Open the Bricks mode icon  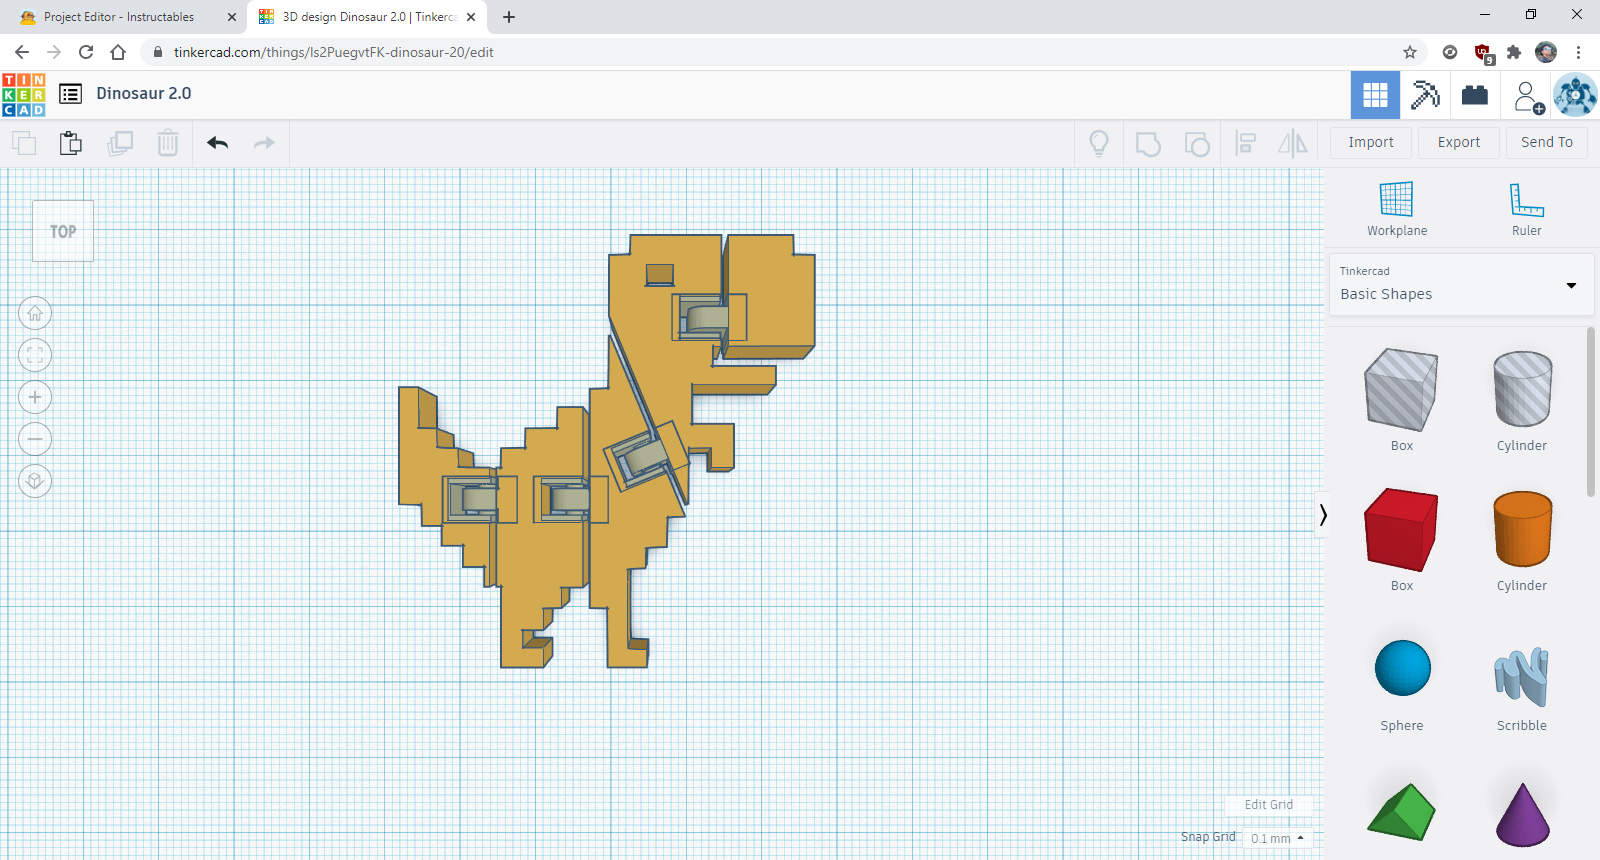[x=1475, y=95]
